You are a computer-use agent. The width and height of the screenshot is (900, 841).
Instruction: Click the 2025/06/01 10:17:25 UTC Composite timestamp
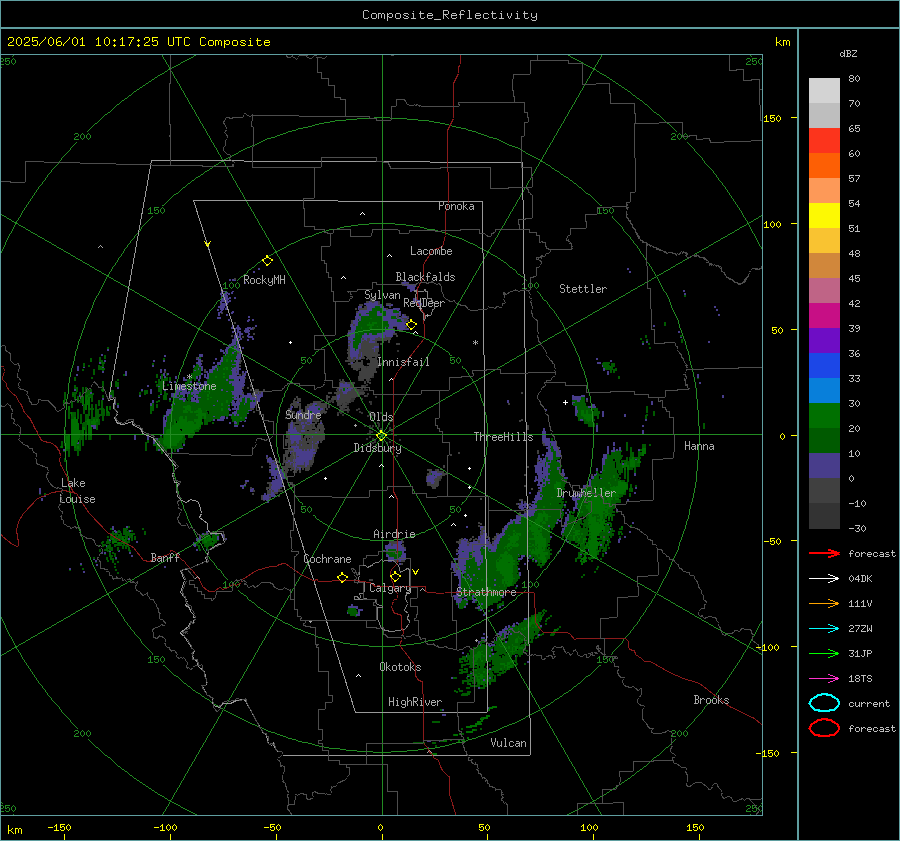[138, 42]
